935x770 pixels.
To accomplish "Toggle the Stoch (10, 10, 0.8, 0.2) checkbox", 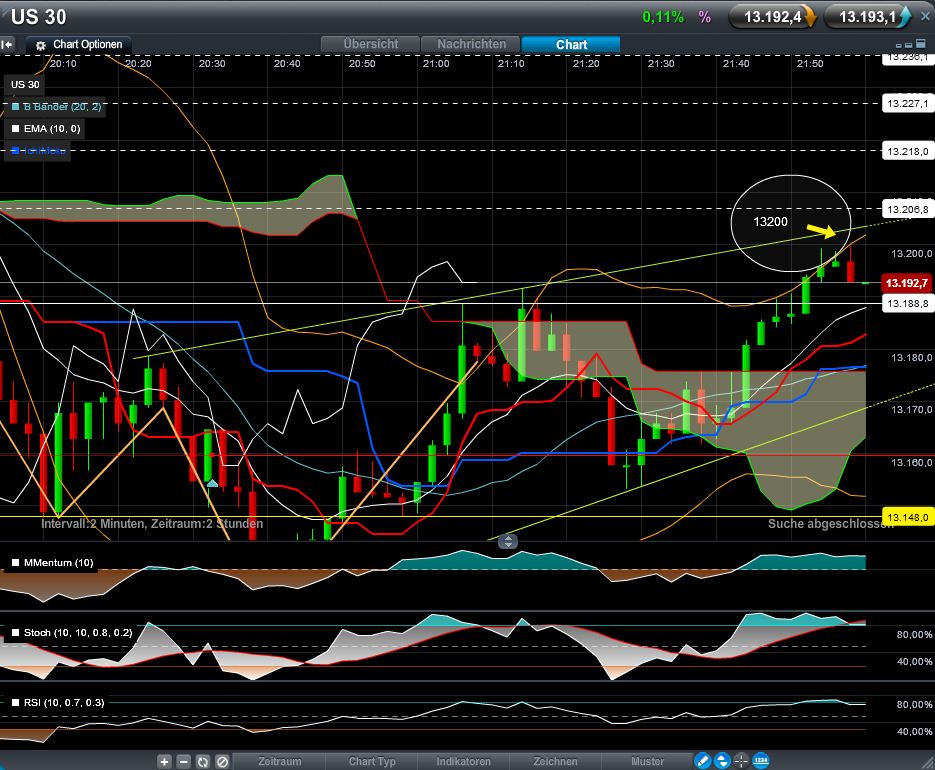I will (x=16, y=632).
